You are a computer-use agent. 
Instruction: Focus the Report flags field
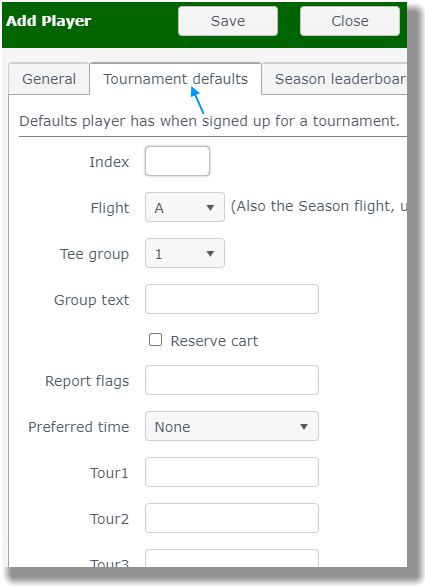[x=232, y=380]
